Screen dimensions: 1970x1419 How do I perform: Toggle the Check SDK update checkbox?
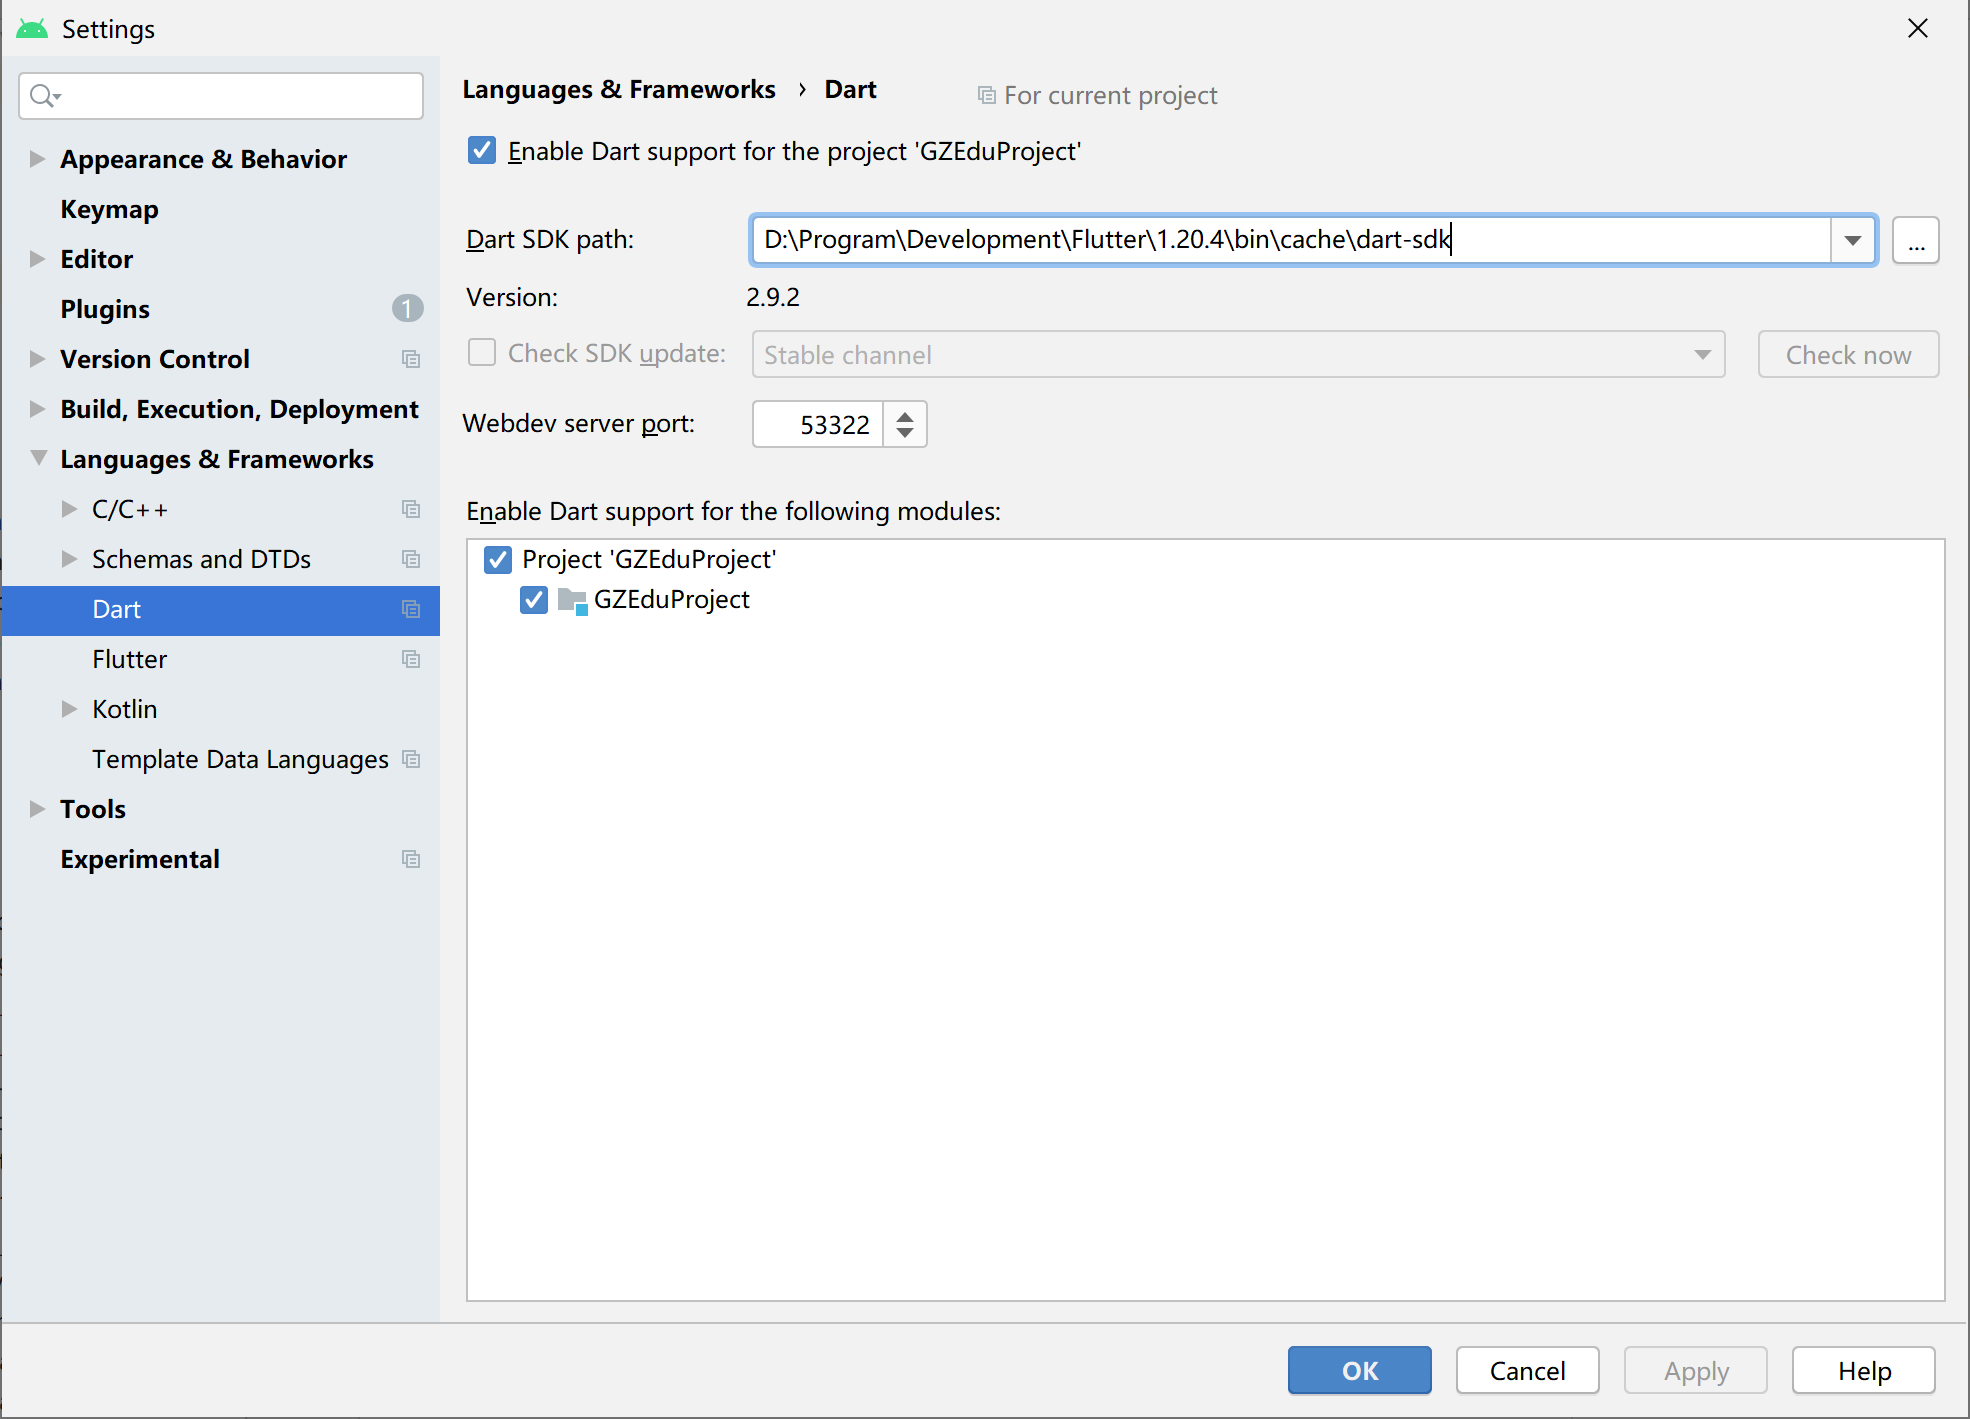click(482, 353)
